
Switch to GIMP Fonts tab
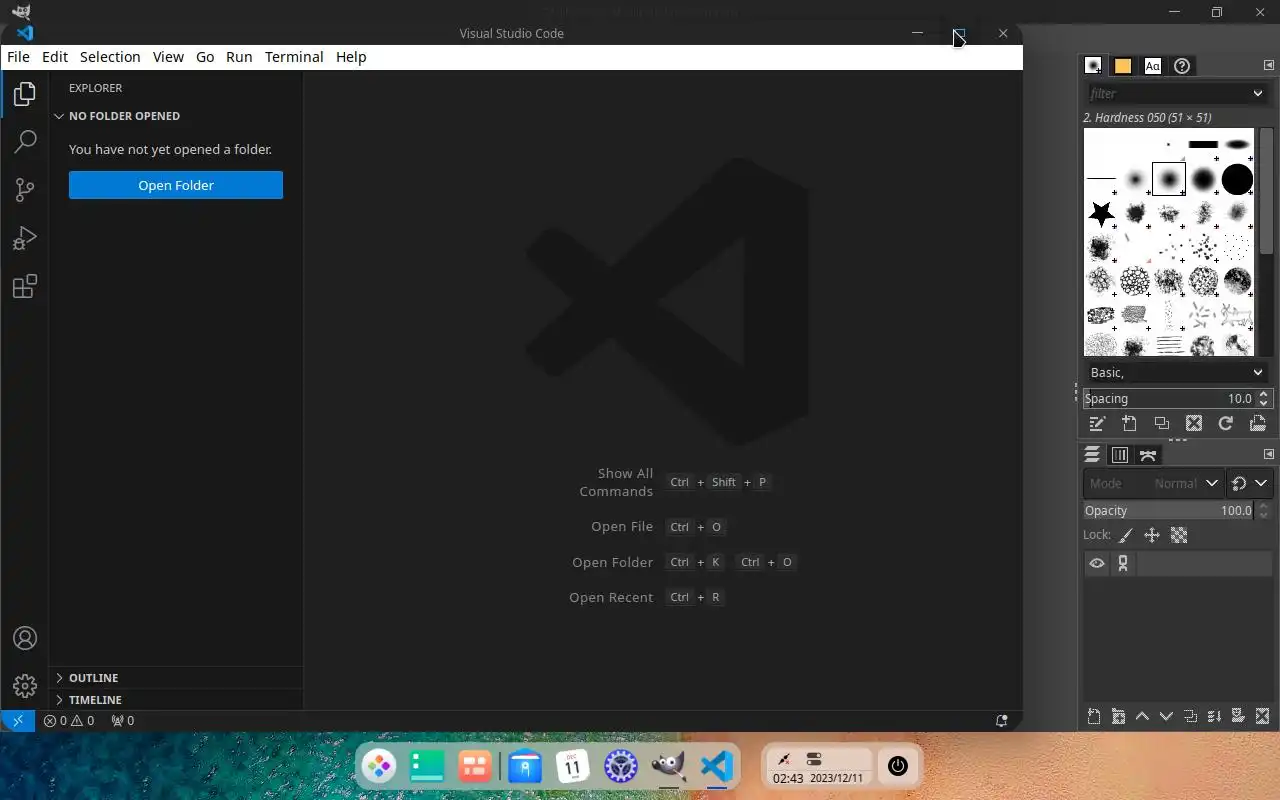tap(1153, 66)
